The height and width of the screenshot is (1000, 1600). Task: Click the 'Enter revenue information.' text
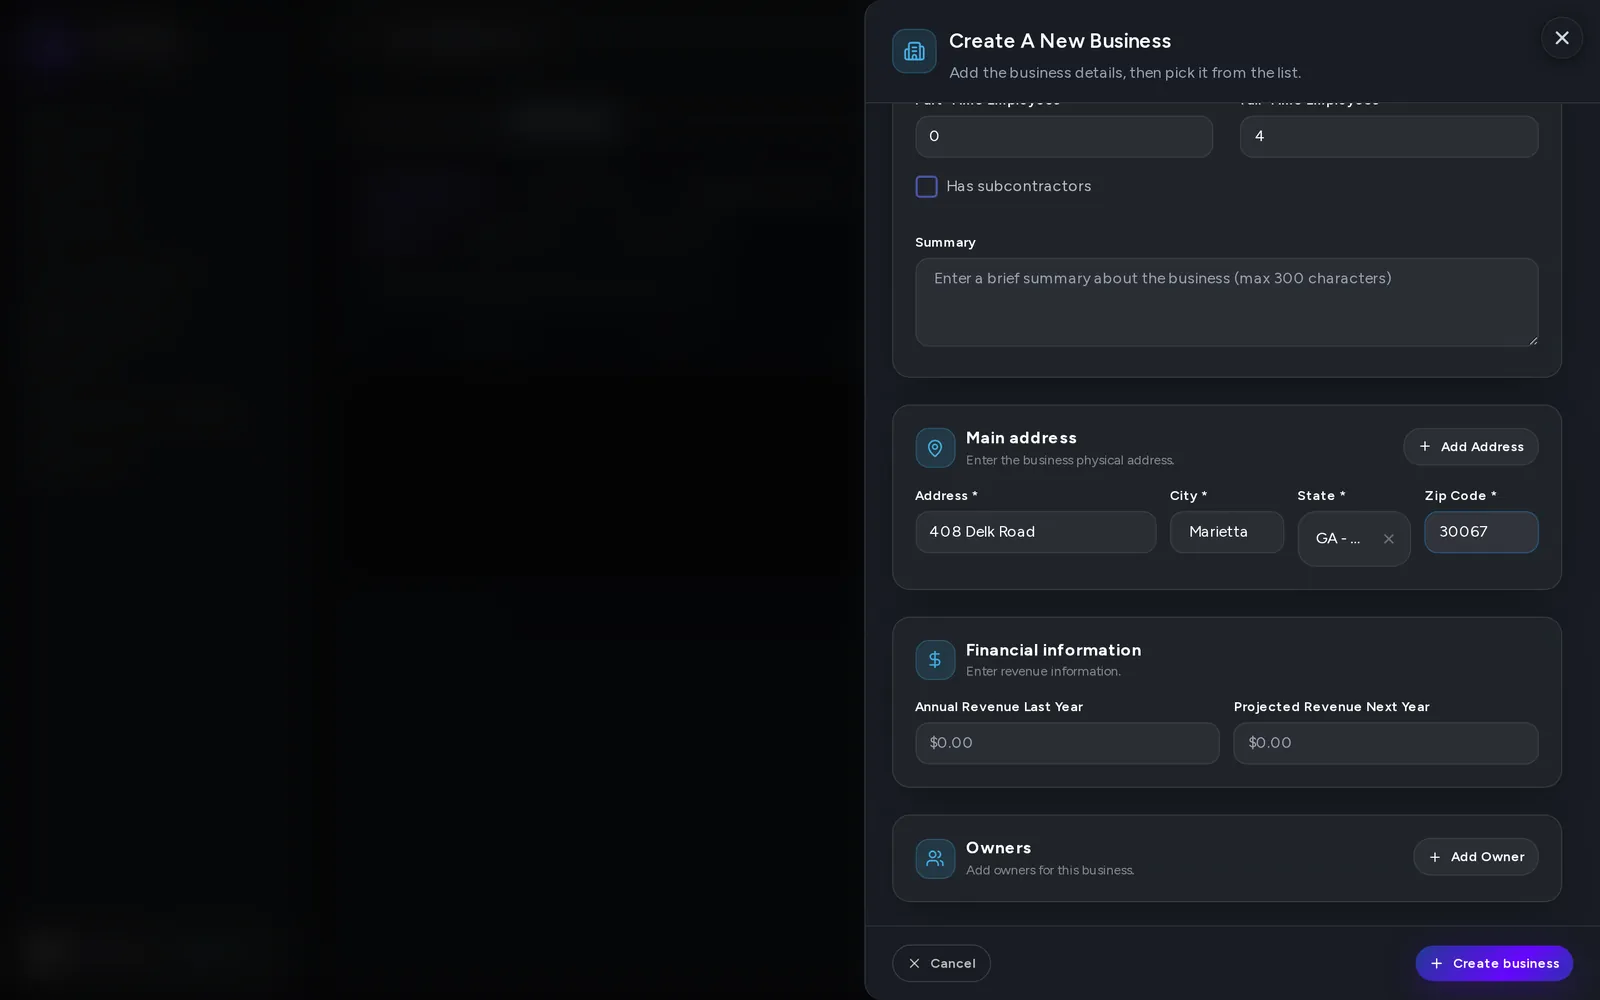[1043, 672]
